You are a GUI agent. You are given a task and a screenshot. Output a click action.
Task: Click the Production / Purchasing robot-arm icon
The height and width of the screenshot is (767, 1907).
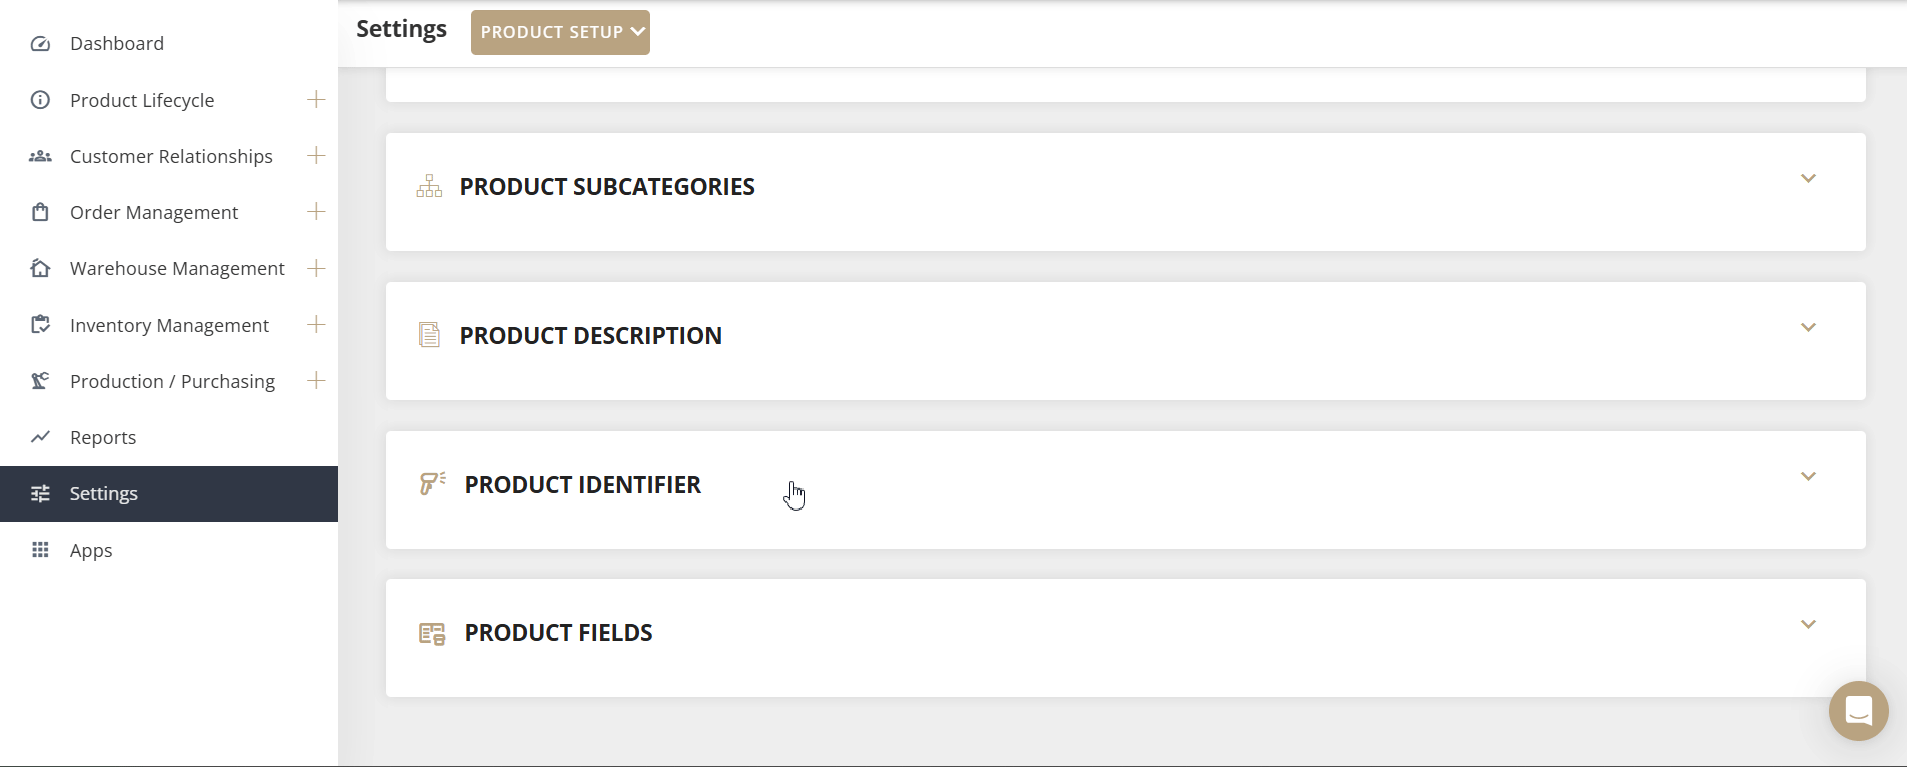[x=40, y=381]
